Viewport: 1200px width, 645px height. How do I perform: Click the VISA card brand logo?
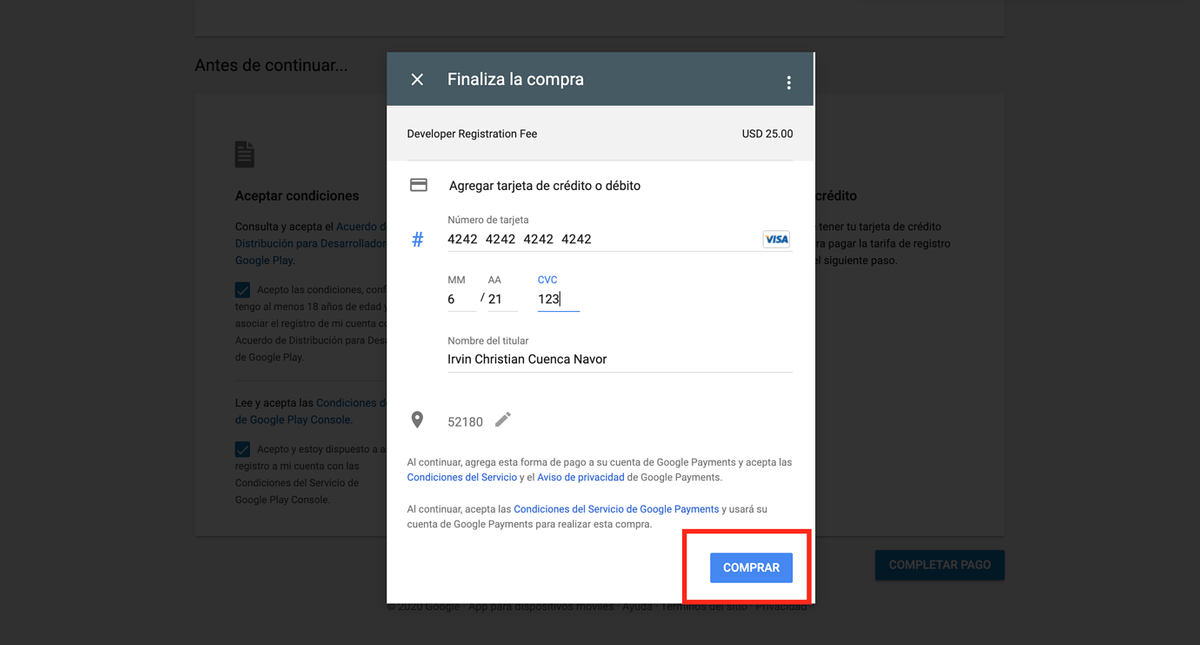(x=776, y=239)
